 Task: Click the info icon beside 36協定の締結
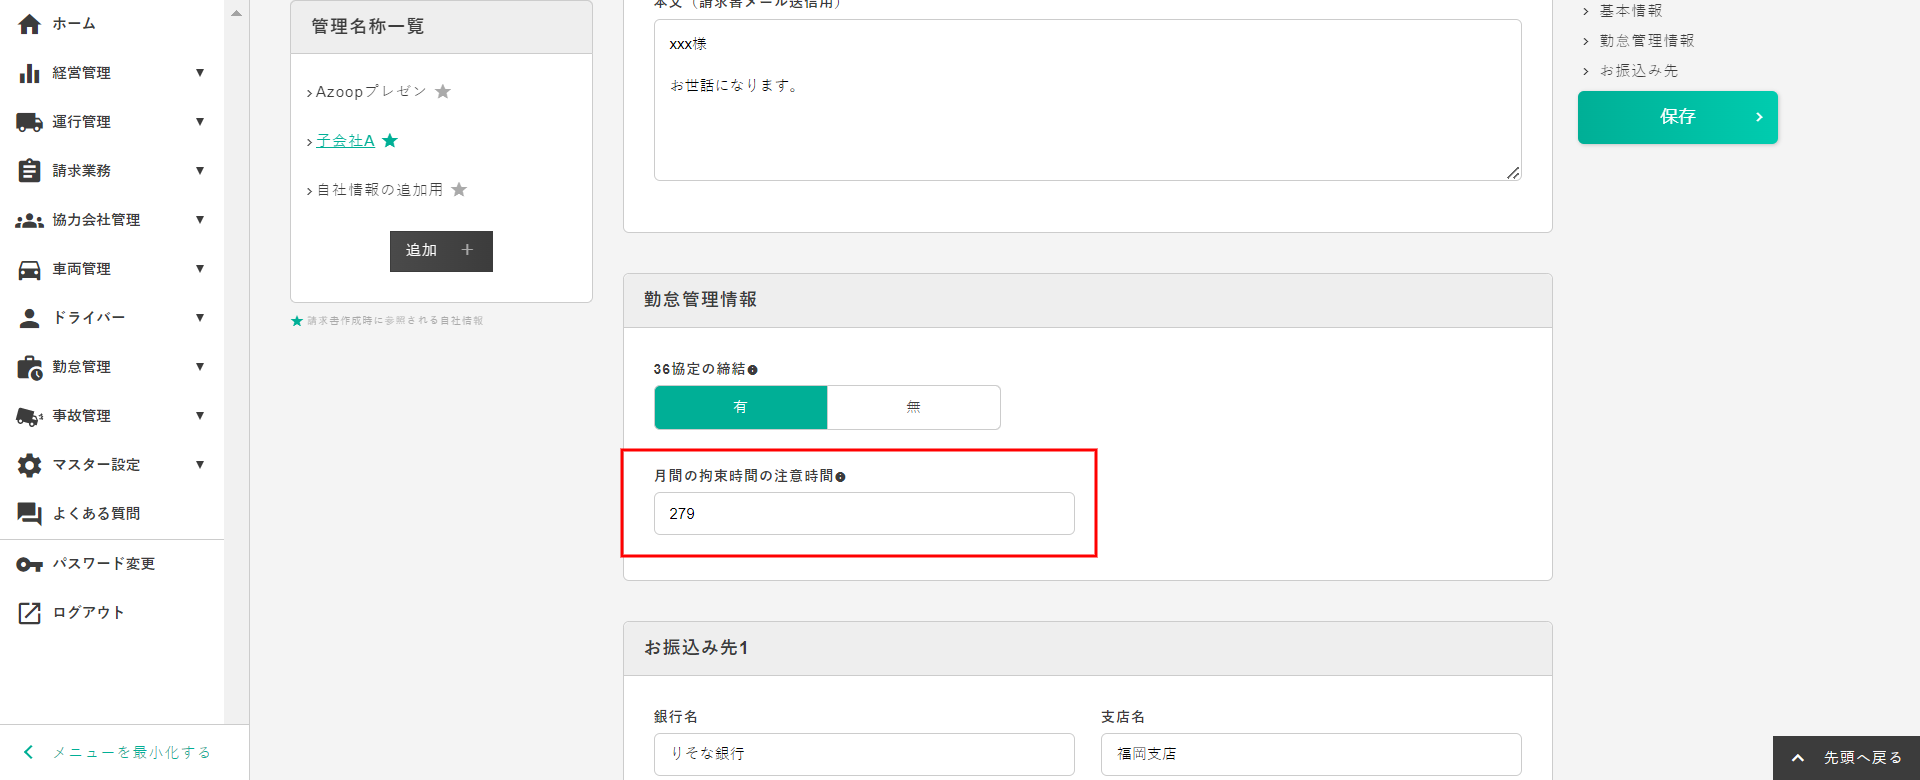753,370
